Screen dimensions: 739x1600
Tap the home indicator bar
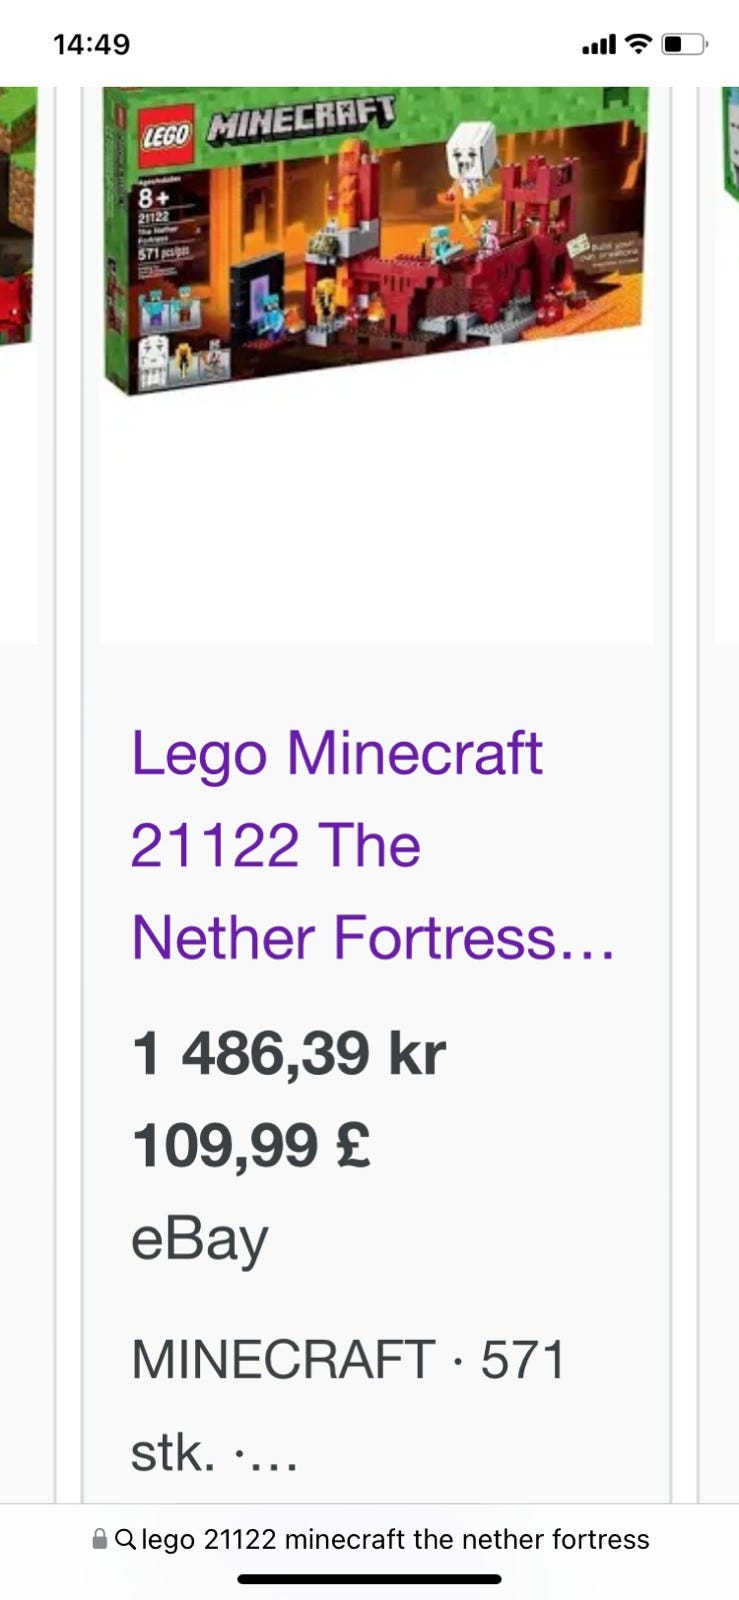369,1579
